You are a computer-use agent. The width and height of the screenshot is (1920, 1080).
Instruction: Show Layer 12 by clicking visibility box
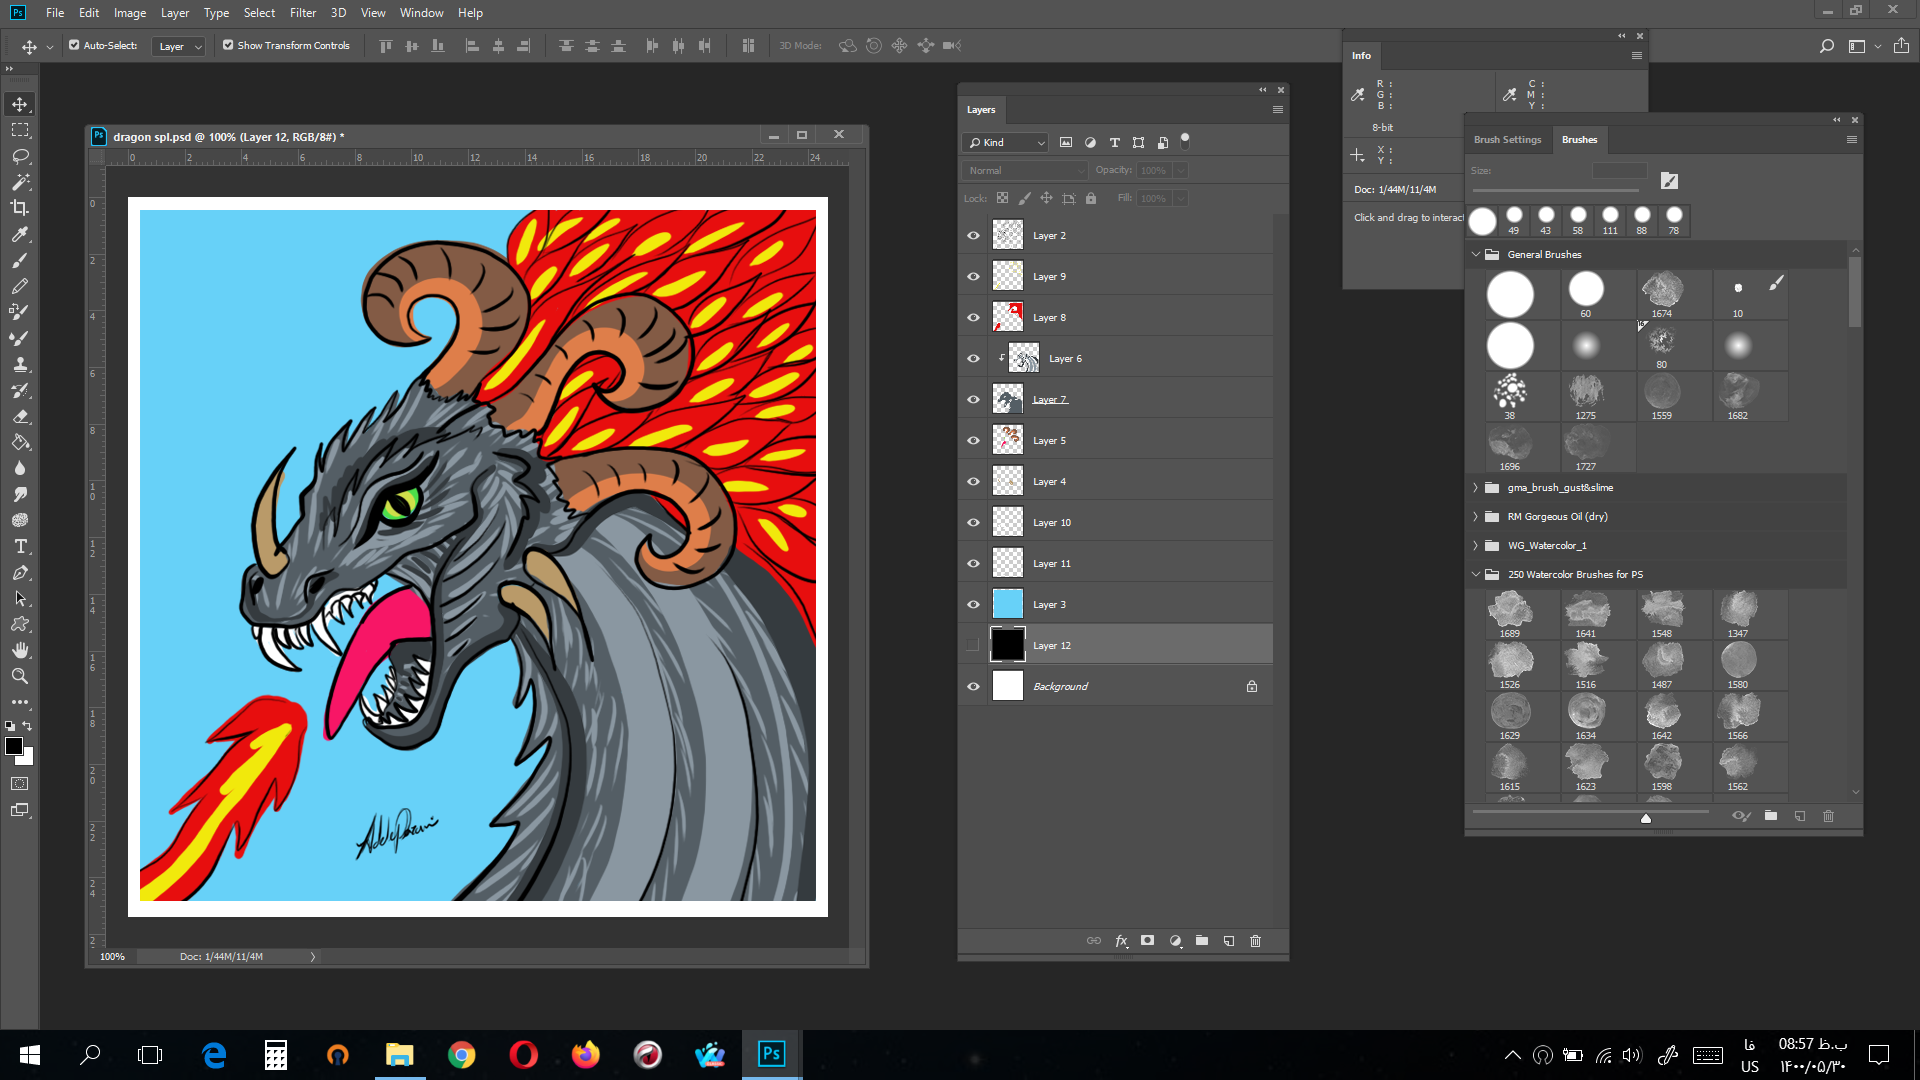pyautogui.click(x=973, y=646)
